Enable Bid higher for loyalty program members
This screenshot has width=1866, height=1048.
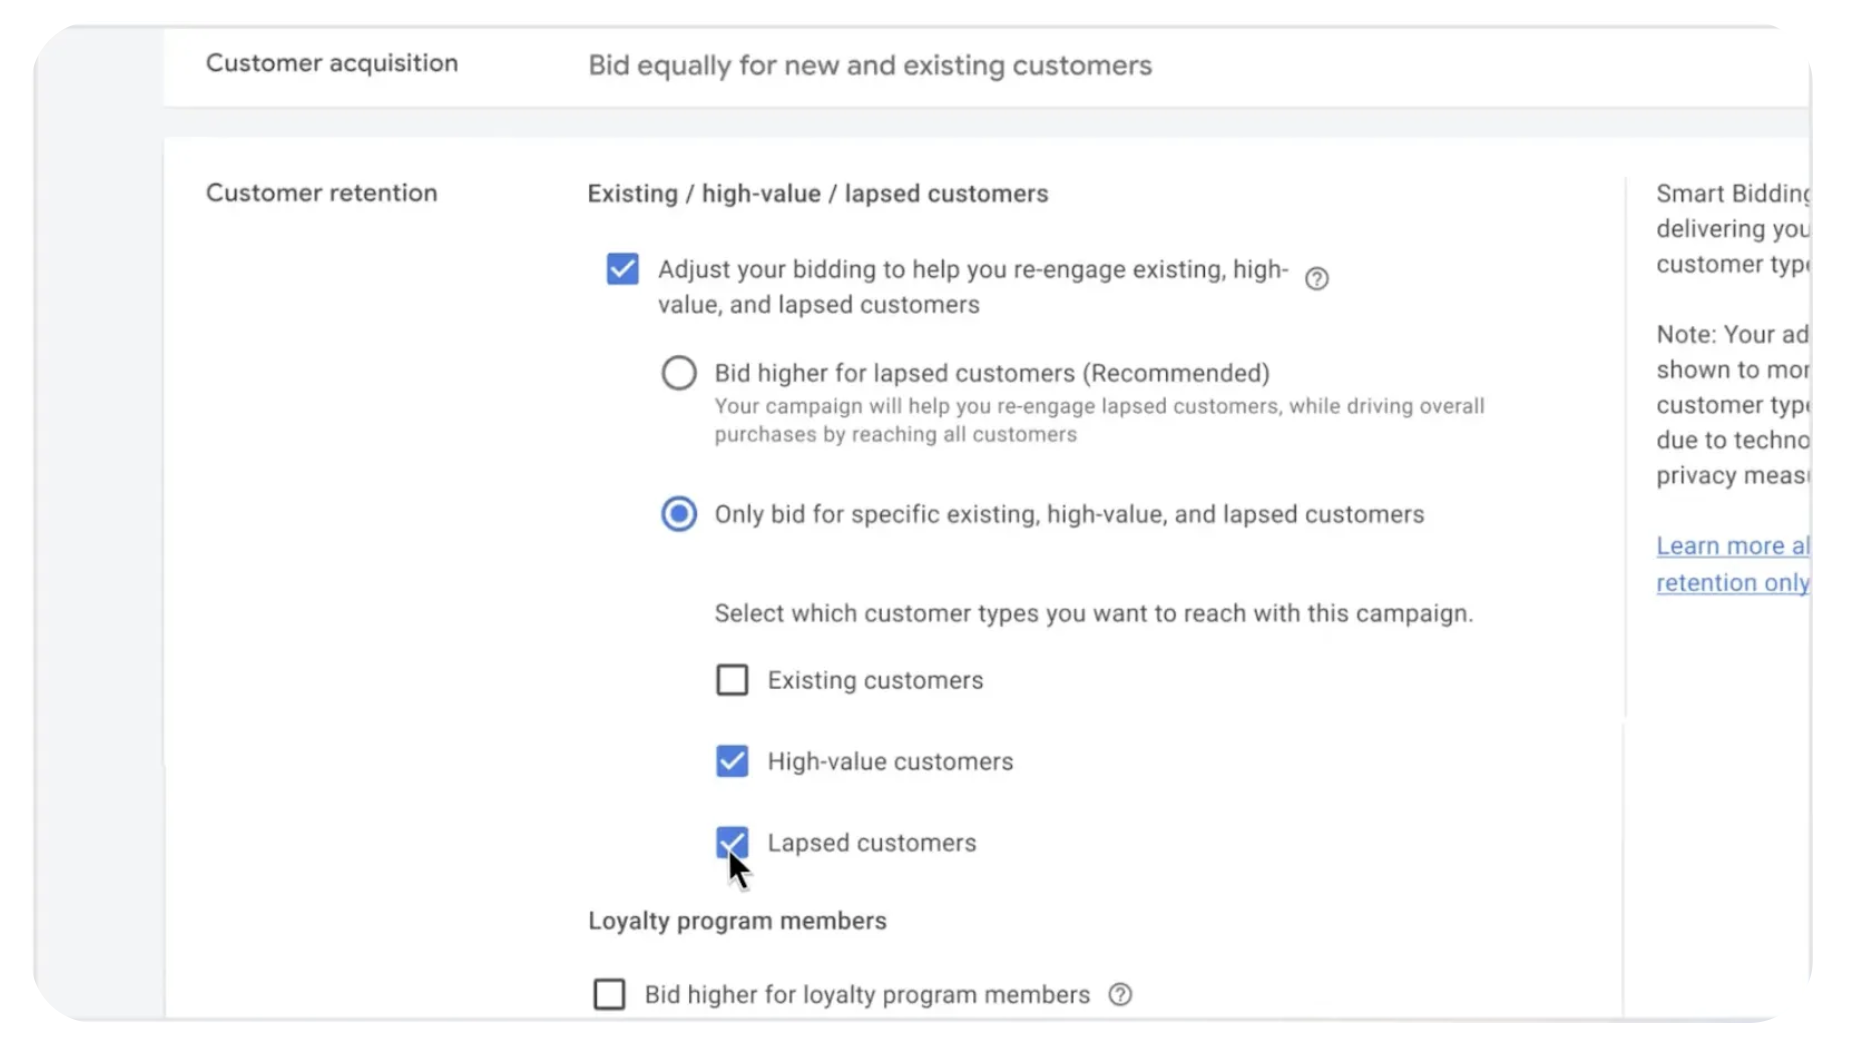(609, 994)
